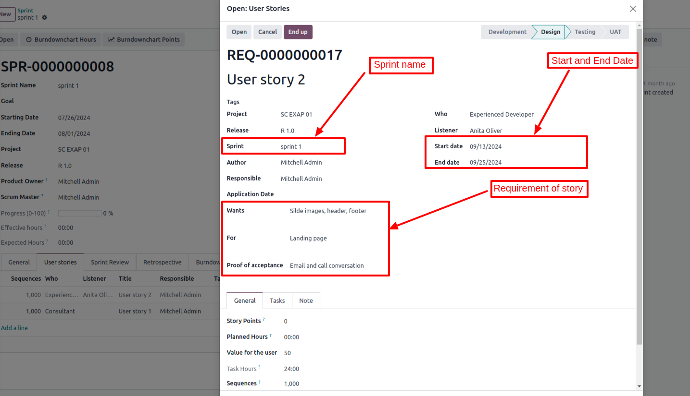The width and height of the screenshot is (690, 396).
Task: Switch to the Tasks tab
Action: click(277, 301)
